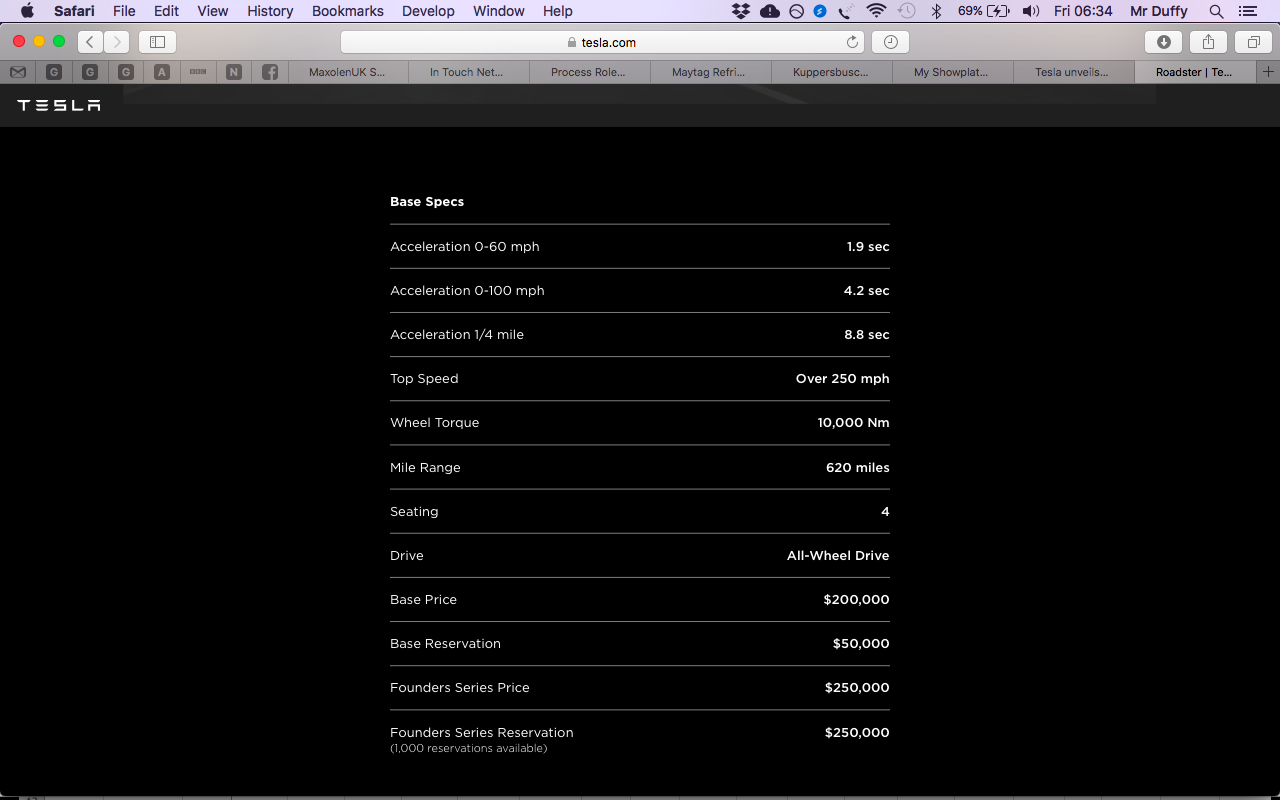Image resolution: width=1280 pixels, height=800 pixels.
Task: Click the Tesla logo
Action: (59, 105)
